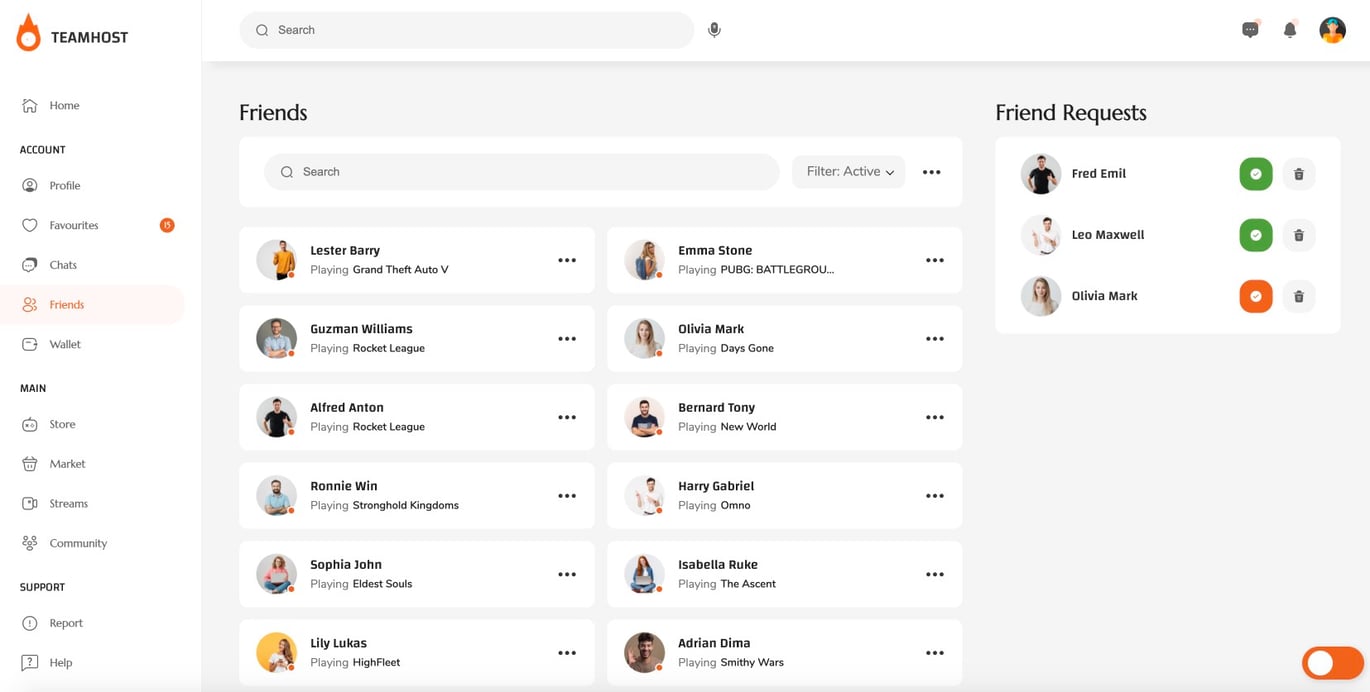Click trash icon for Leo Maxwell's request
Image resolution: width=1370 pixels, height=692 pixels.
coord(1298,235)
